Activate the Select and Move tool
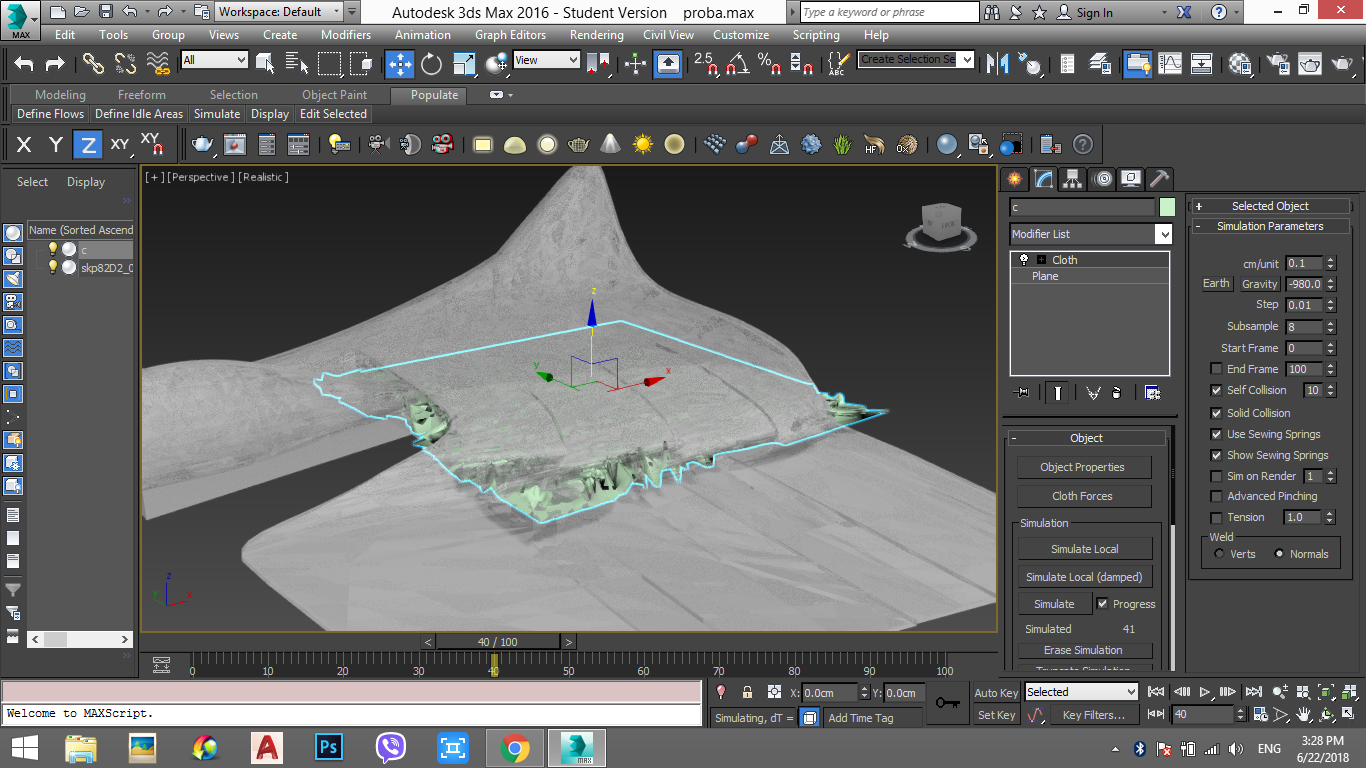The image size is (1366, 768). coord(400,64)
